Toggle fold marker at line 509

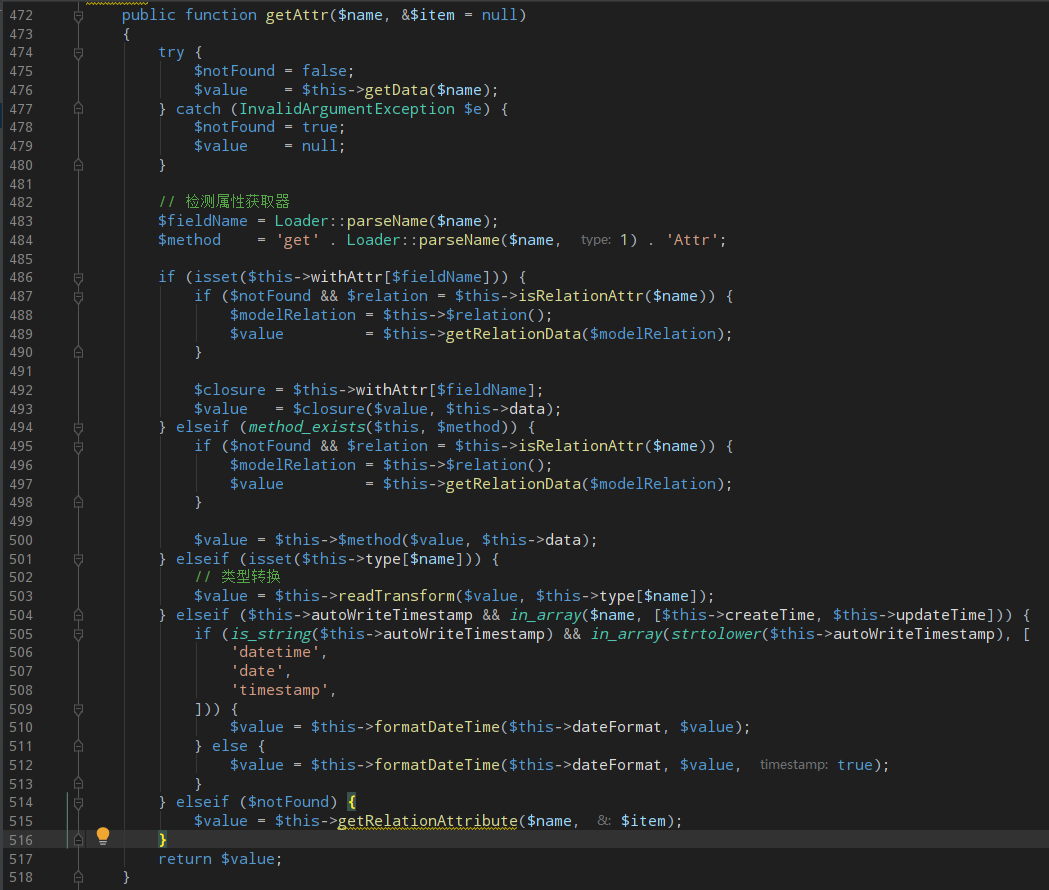78,709
